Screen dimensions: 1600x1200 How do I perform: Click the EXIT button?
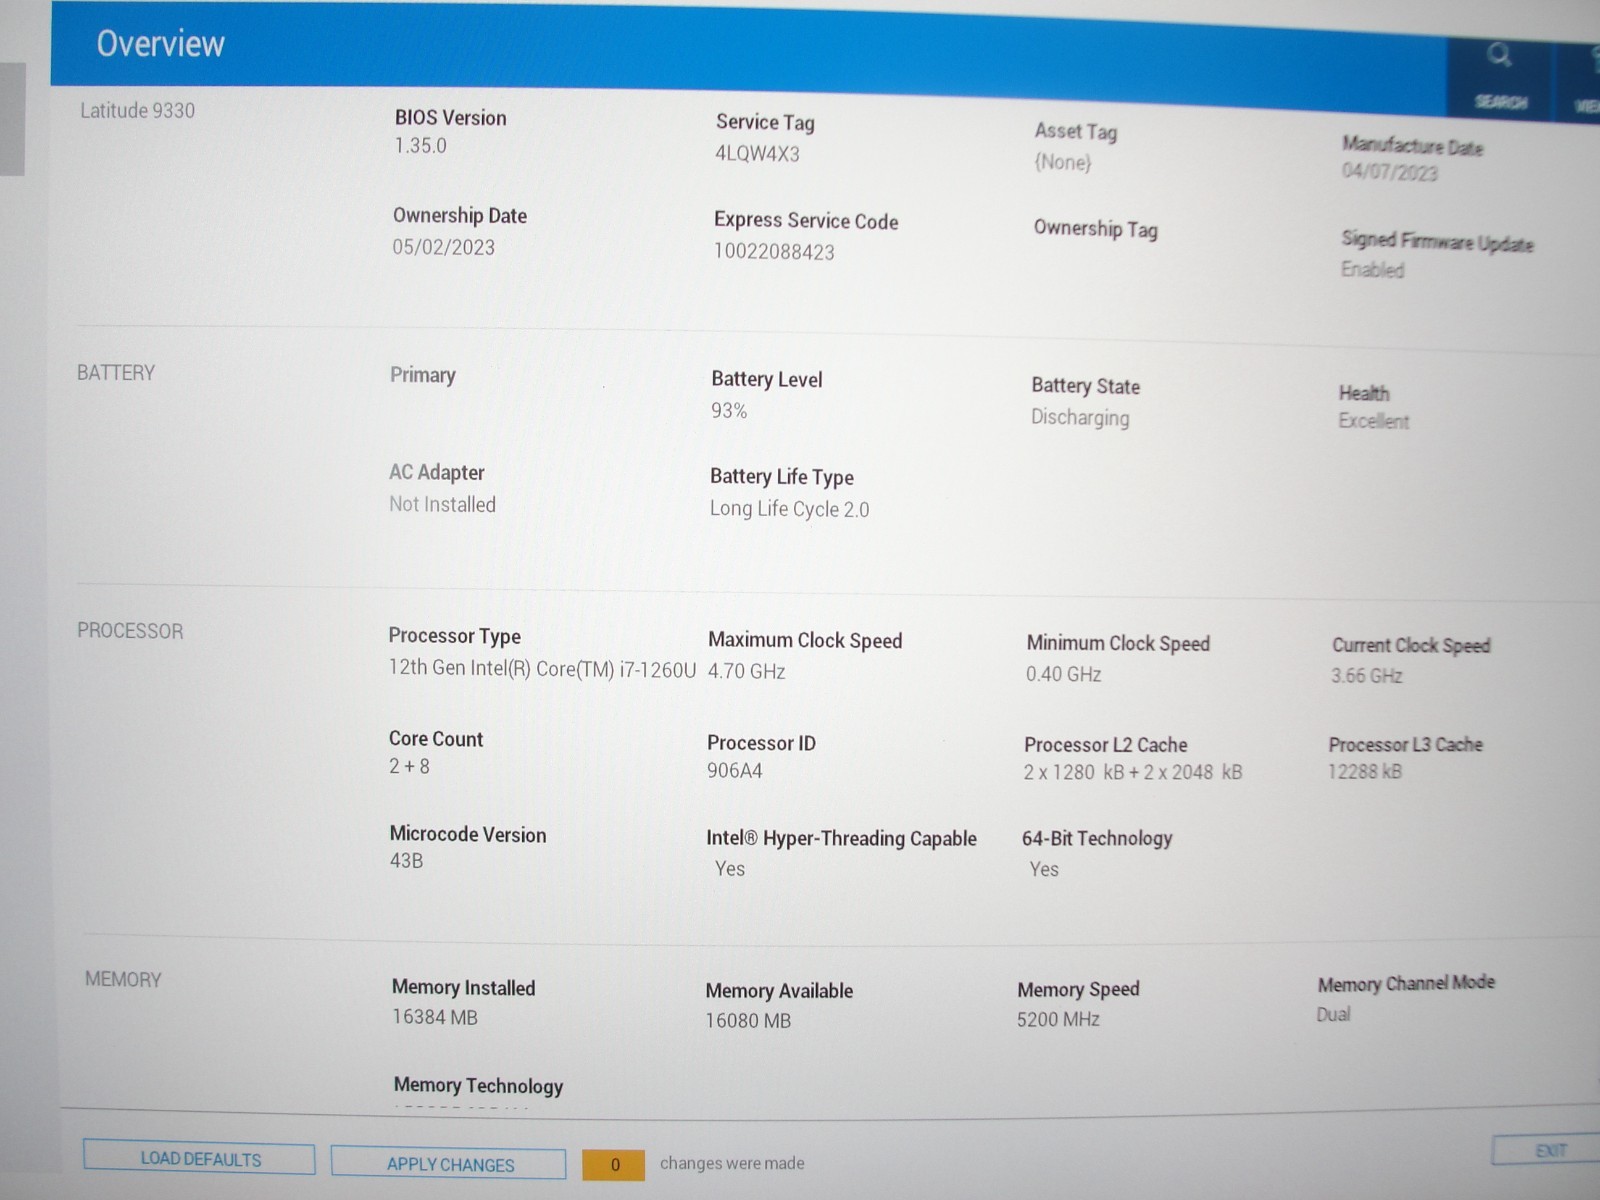coord(1548,1151)
